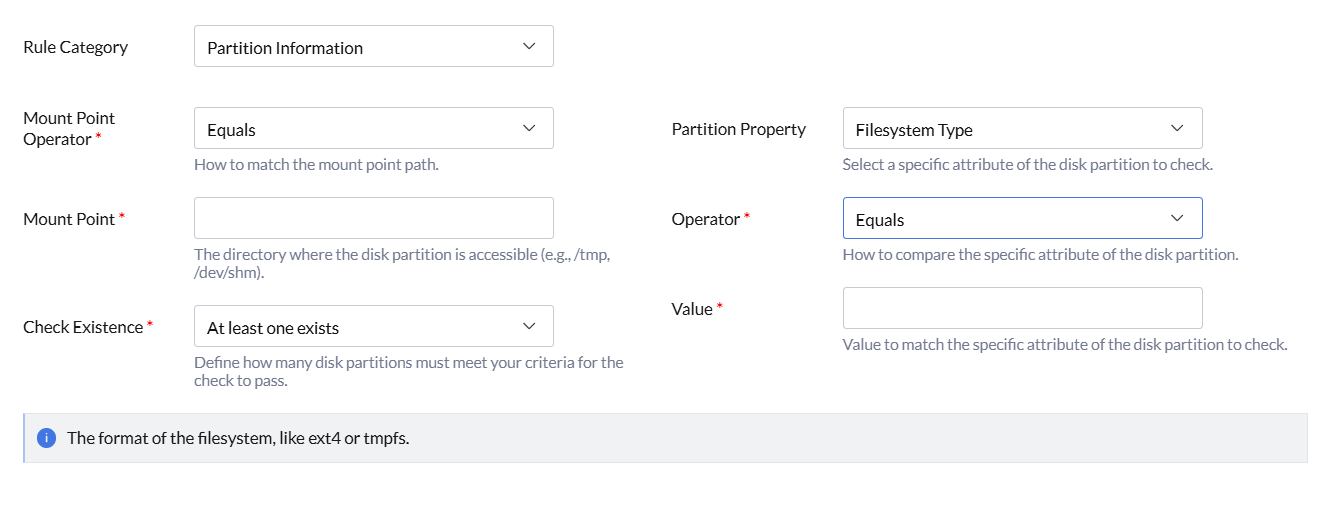Viewport: 1332px width, 518px height.
Task: Open the Check Existence dropdown
Action: pyautogui.click(x=373, y=327)
